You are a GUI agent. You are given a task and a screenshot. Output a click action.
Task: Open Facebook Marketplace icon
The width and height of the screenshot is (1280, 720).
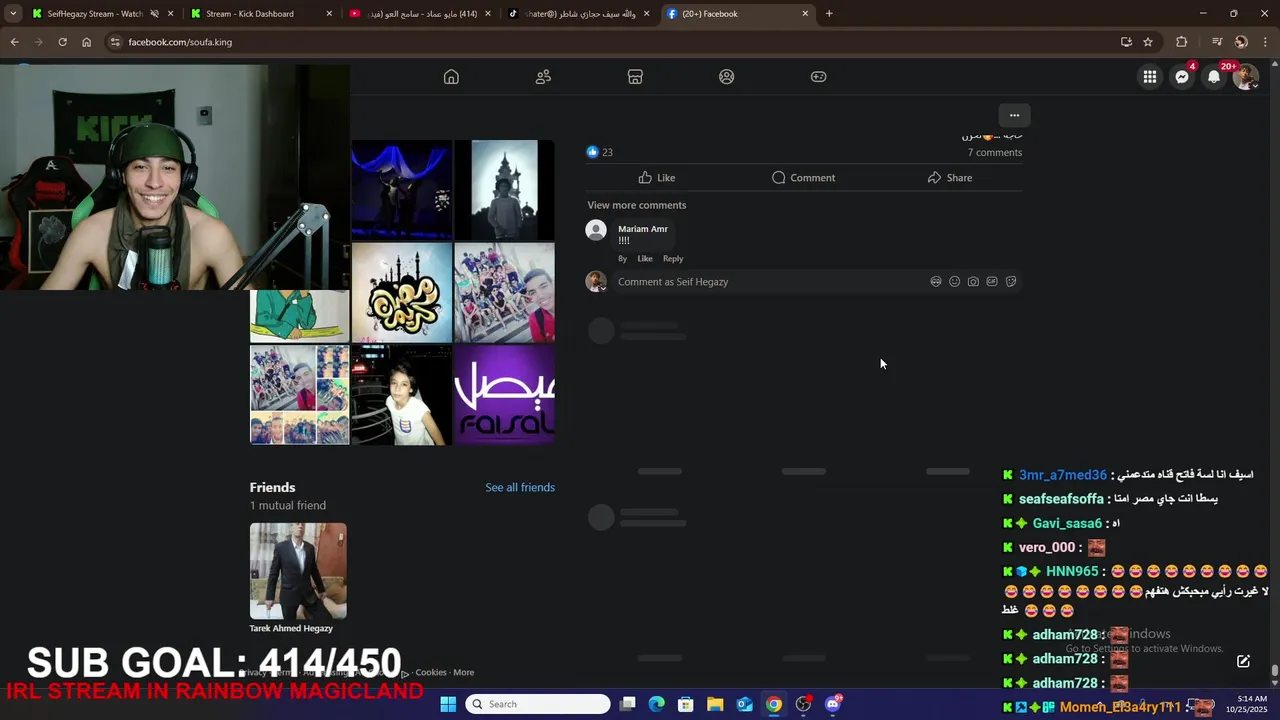(635, 77)
